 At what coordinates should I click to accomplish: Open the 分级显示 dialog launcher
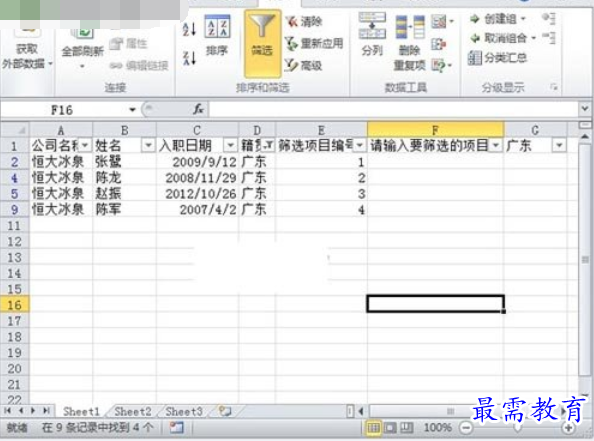click(554, 88)
